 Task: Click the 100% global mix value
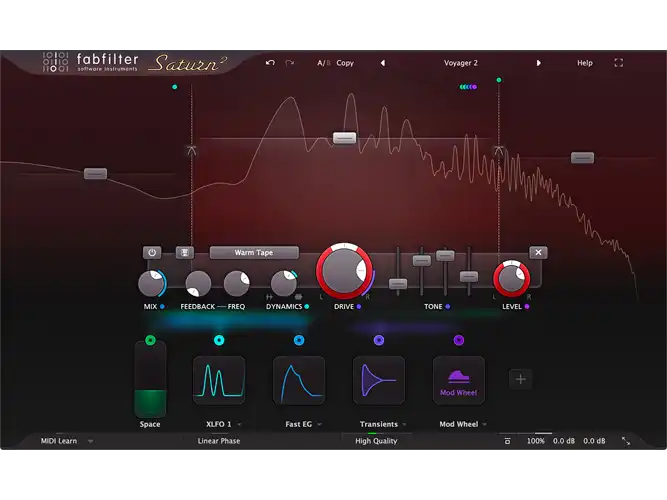[x=536, y=441]
